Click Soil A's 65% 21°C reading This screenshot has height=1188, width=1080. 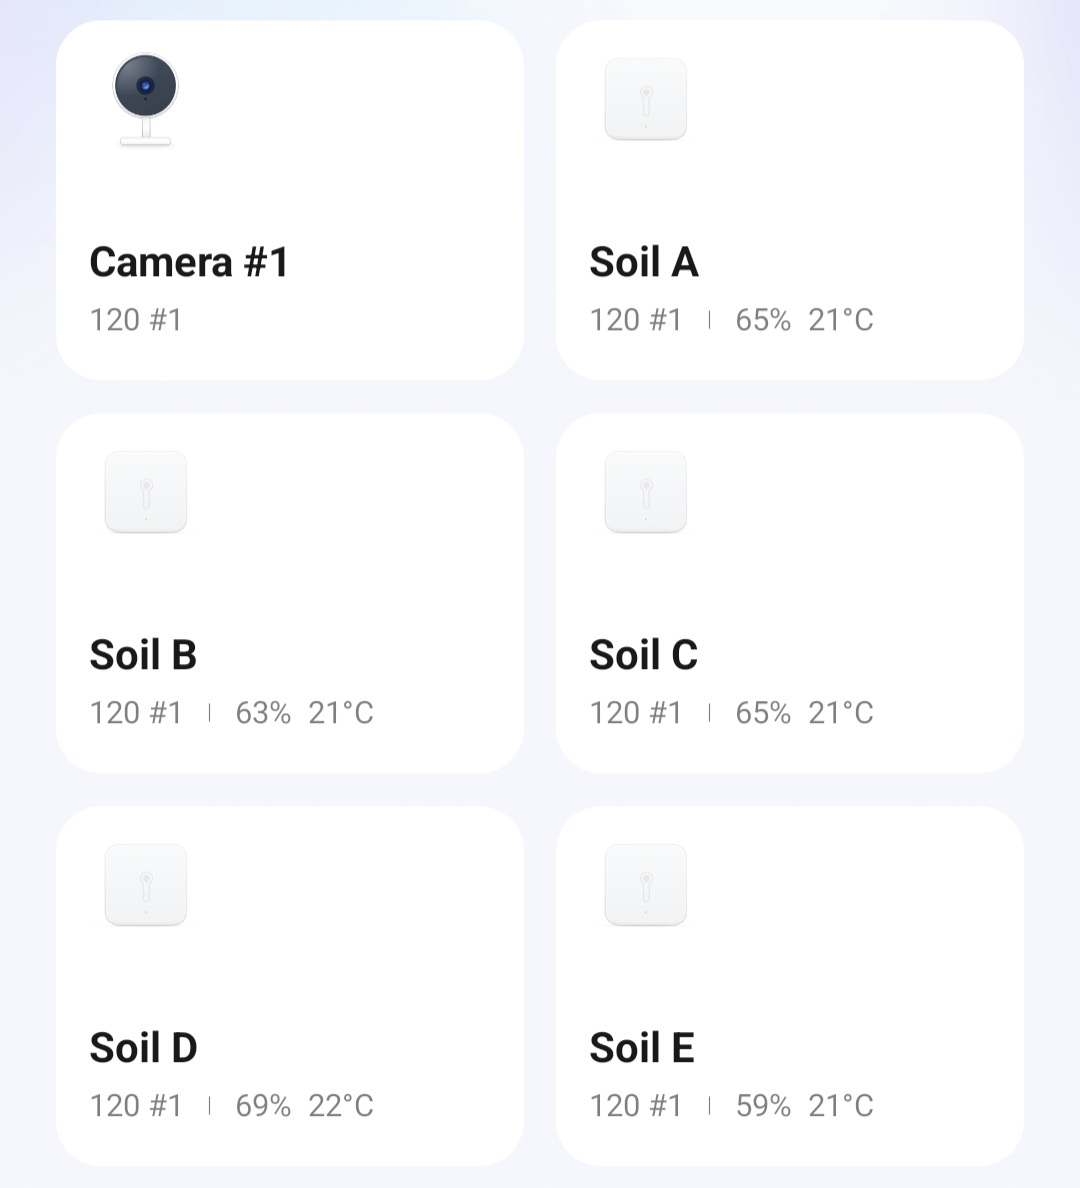804,320
